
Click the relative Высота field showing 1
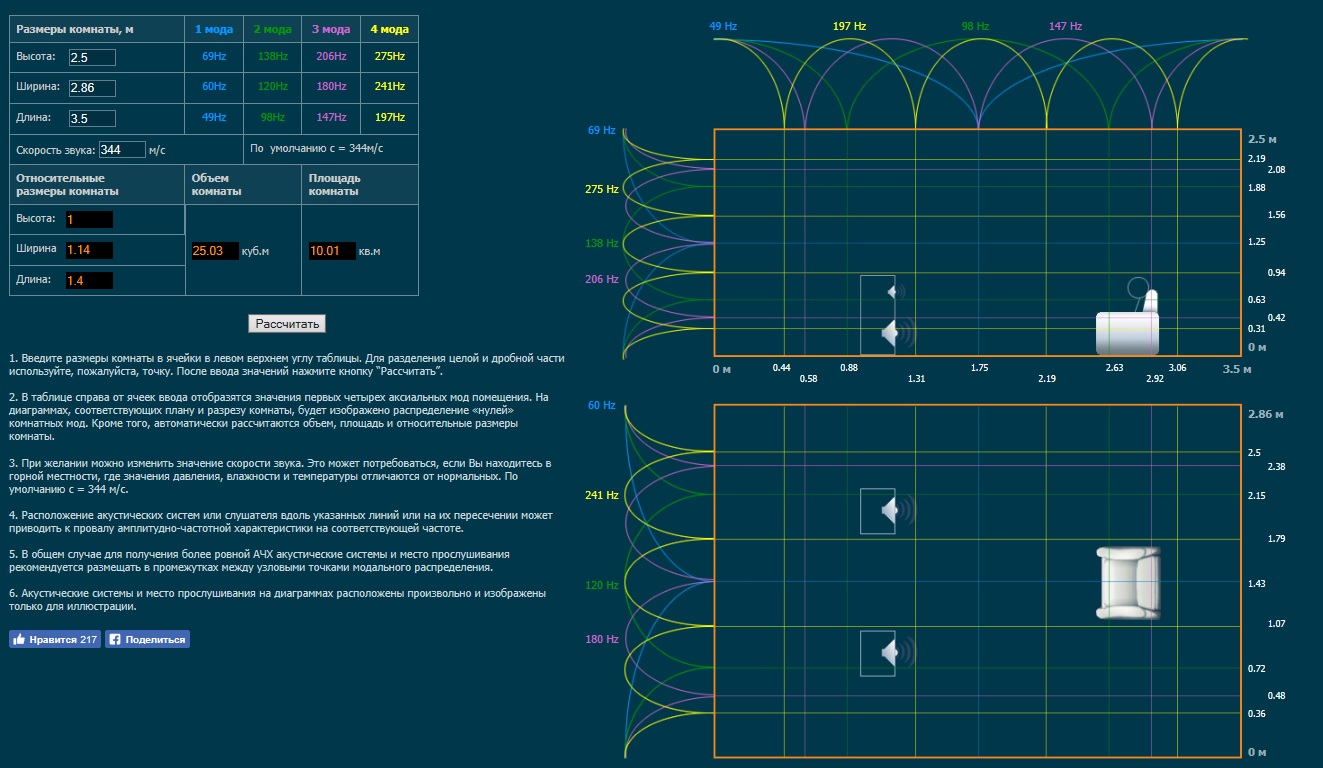89,219
